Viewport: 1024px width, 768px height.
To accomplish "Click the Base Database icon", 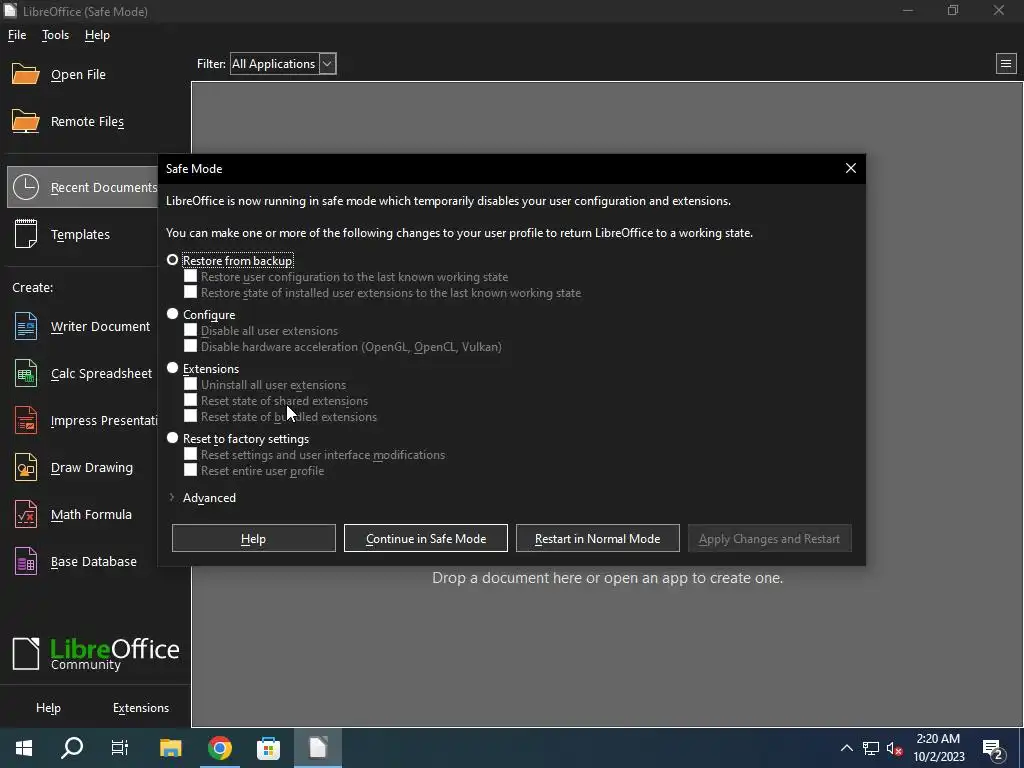I will point(25,562).
